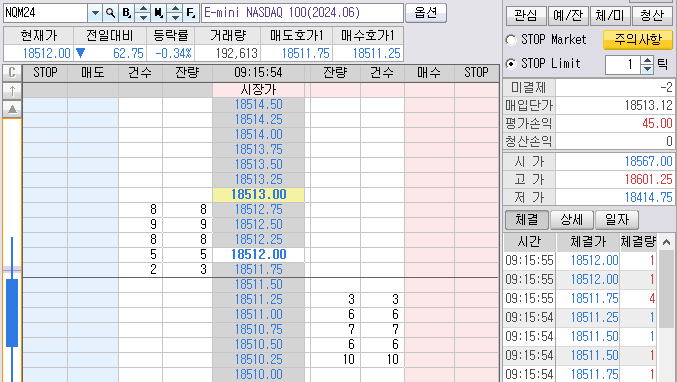Open the NQM24 symbol dropdown arrow

point(95,13)
